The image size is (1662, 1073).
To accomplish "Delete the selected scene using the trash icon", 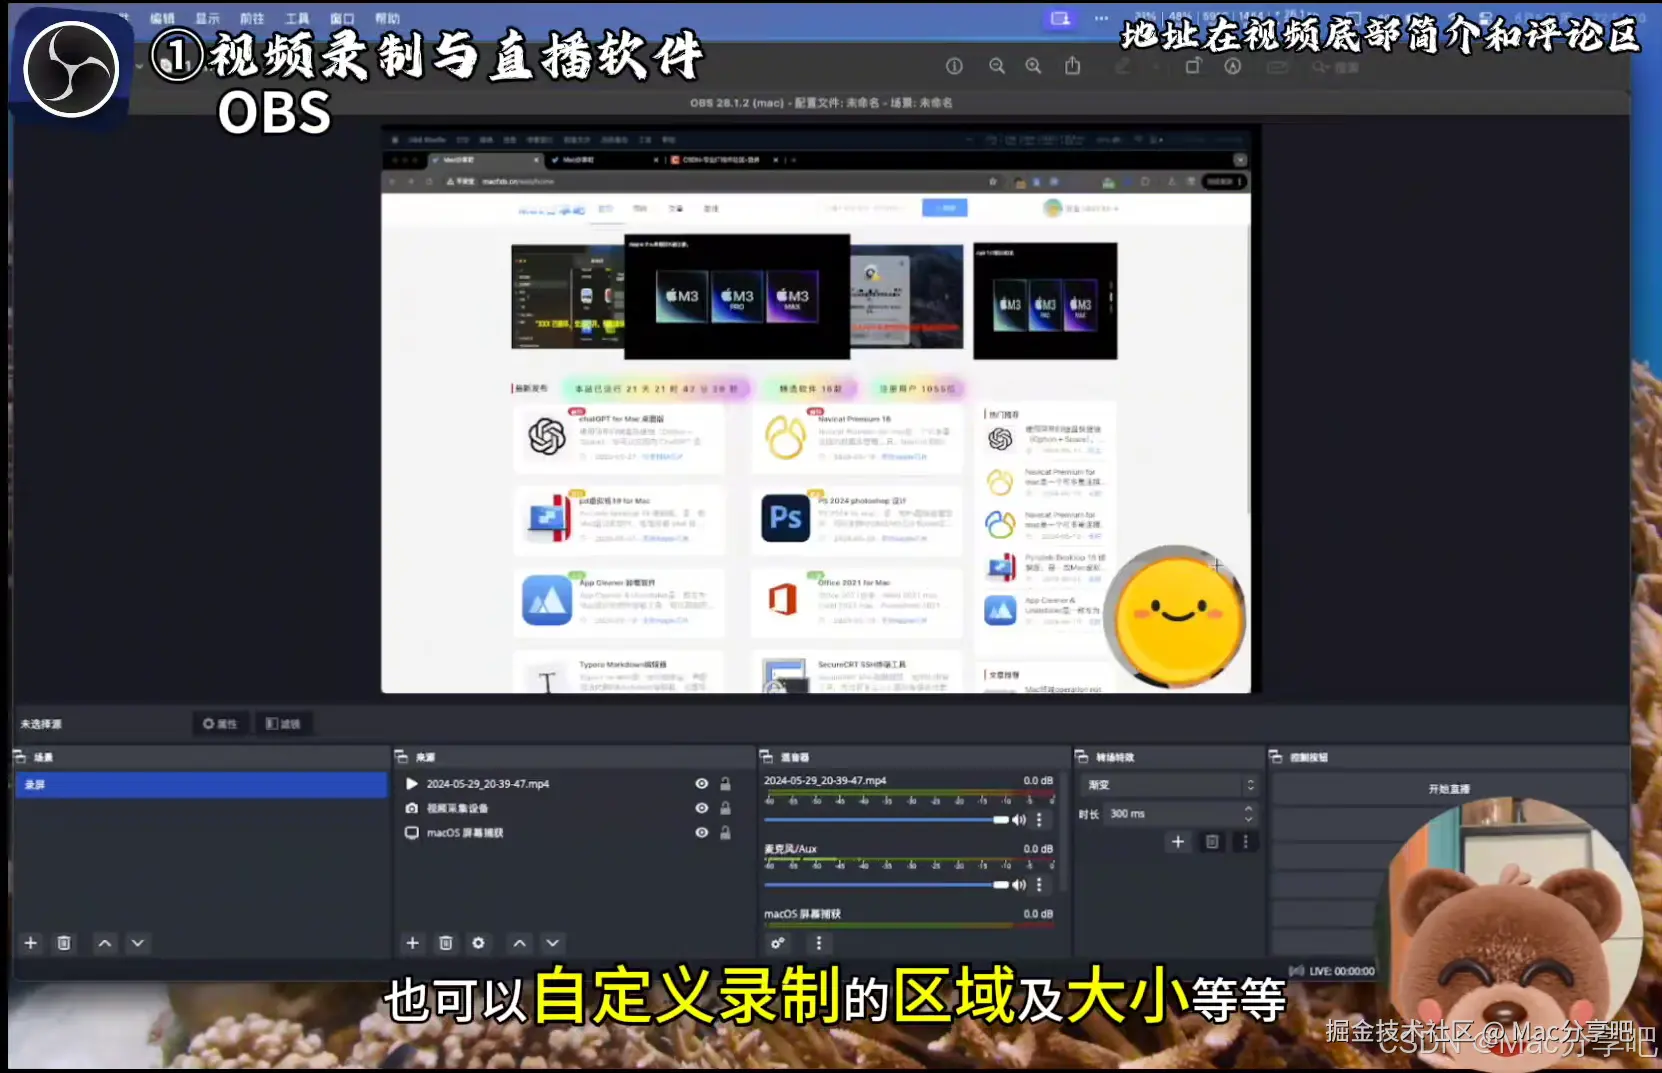I will tap(64, 943).
